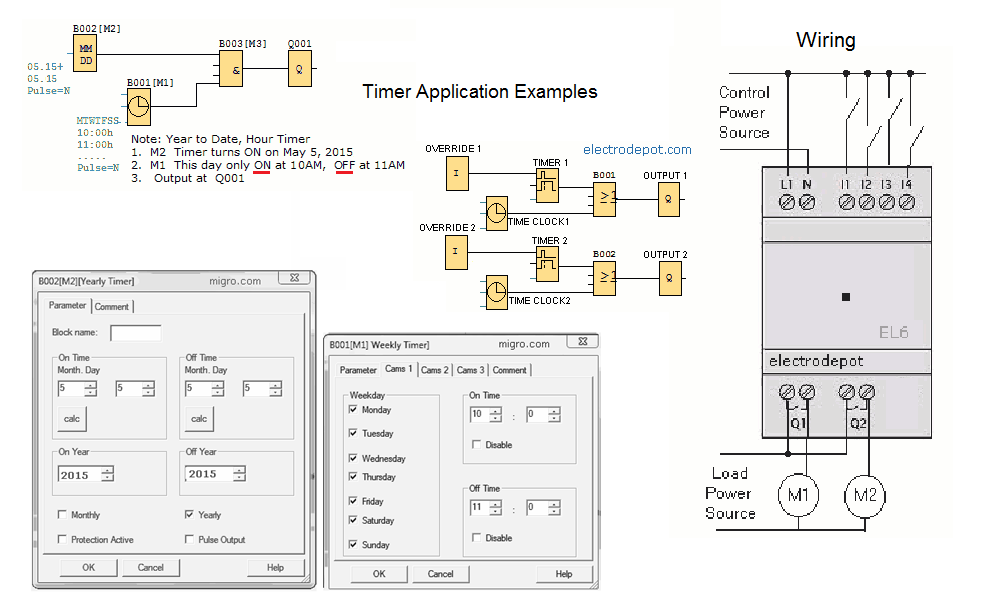Enable the Monthly checkbox
This screenshot has height=611, width=1000.
[x=63, y=515]
